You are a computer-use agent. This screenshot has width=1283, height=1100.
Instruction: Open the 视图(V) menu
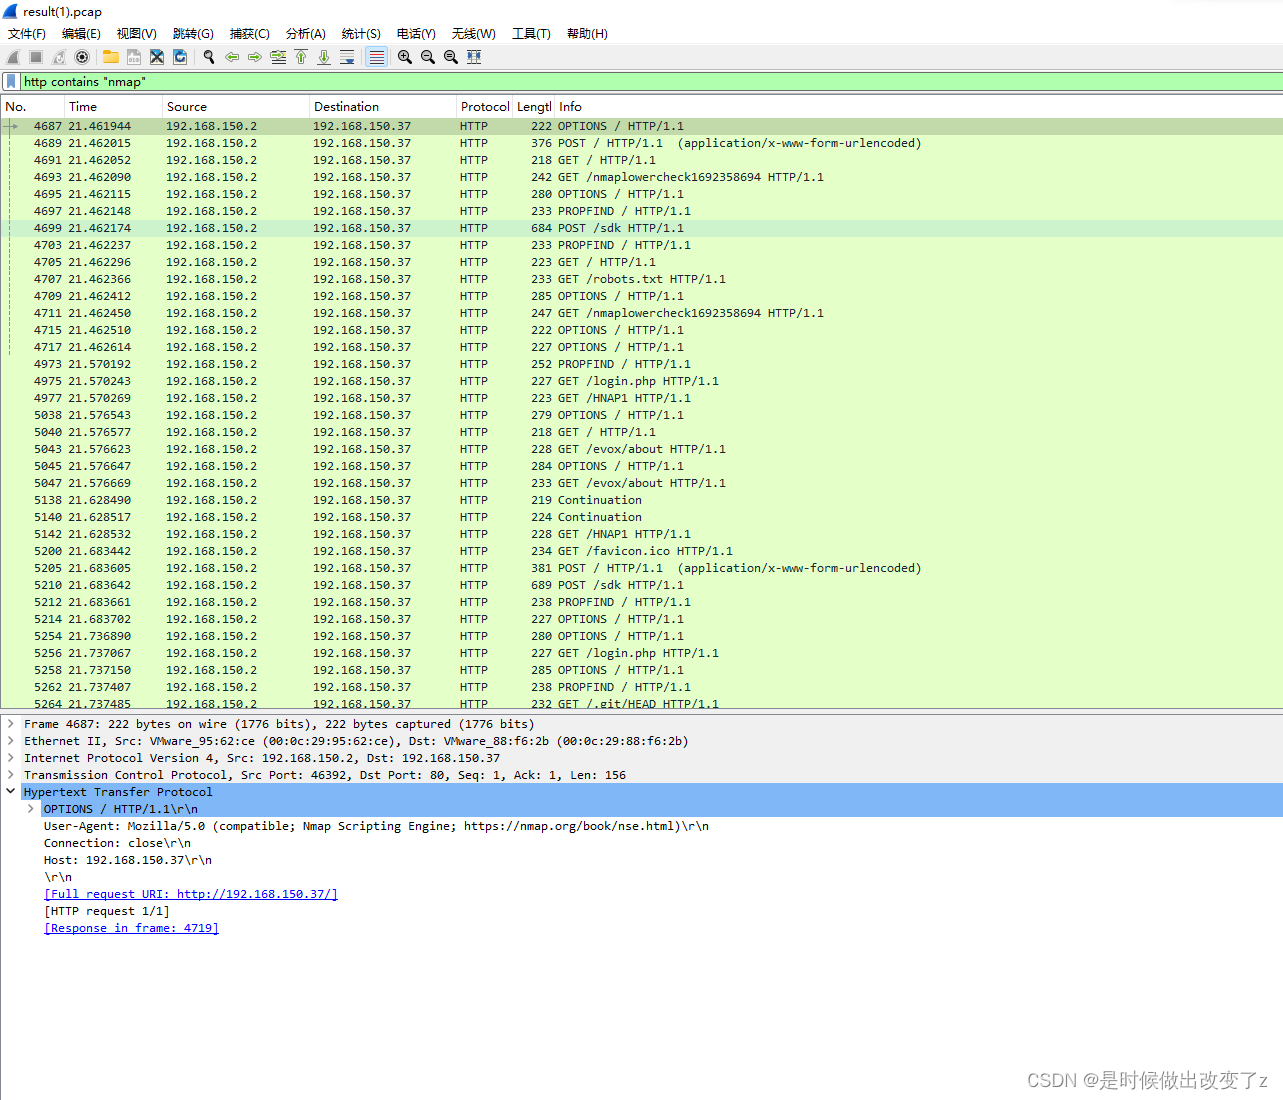coord(137,34)
